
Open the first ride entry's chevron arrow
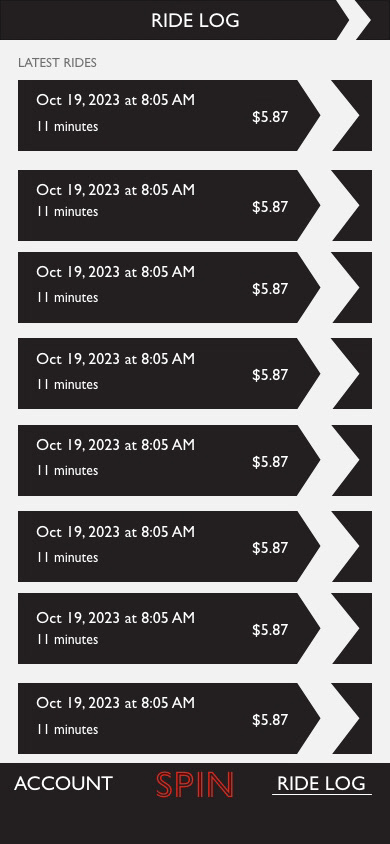coord(352,115)
